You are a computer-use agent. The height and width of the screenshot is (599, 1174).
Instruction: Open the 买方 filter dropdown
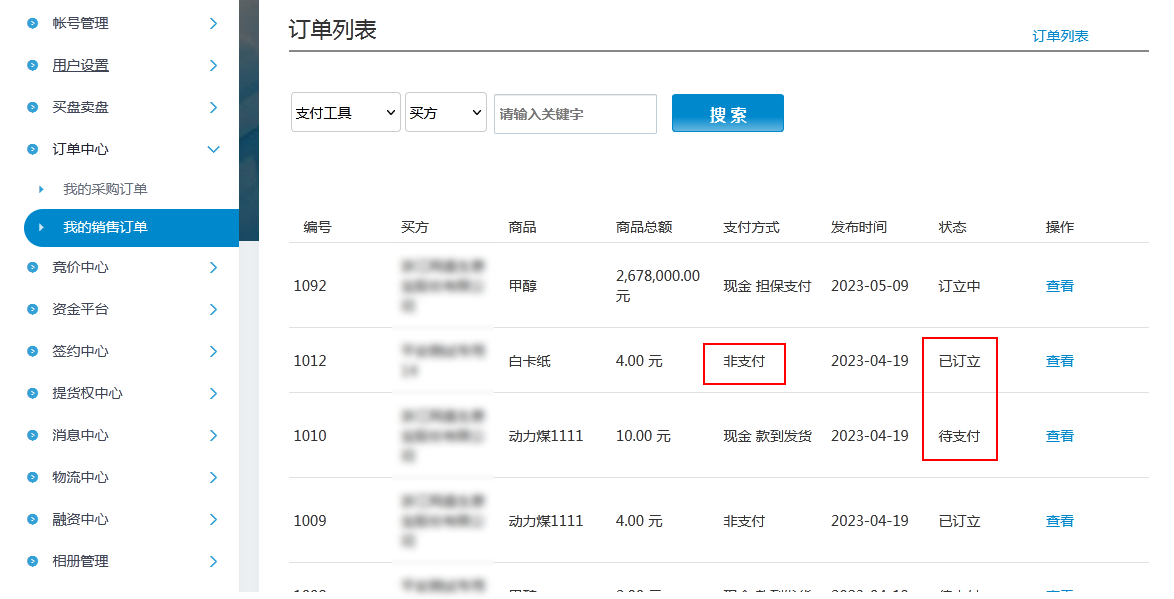[445, 113]
